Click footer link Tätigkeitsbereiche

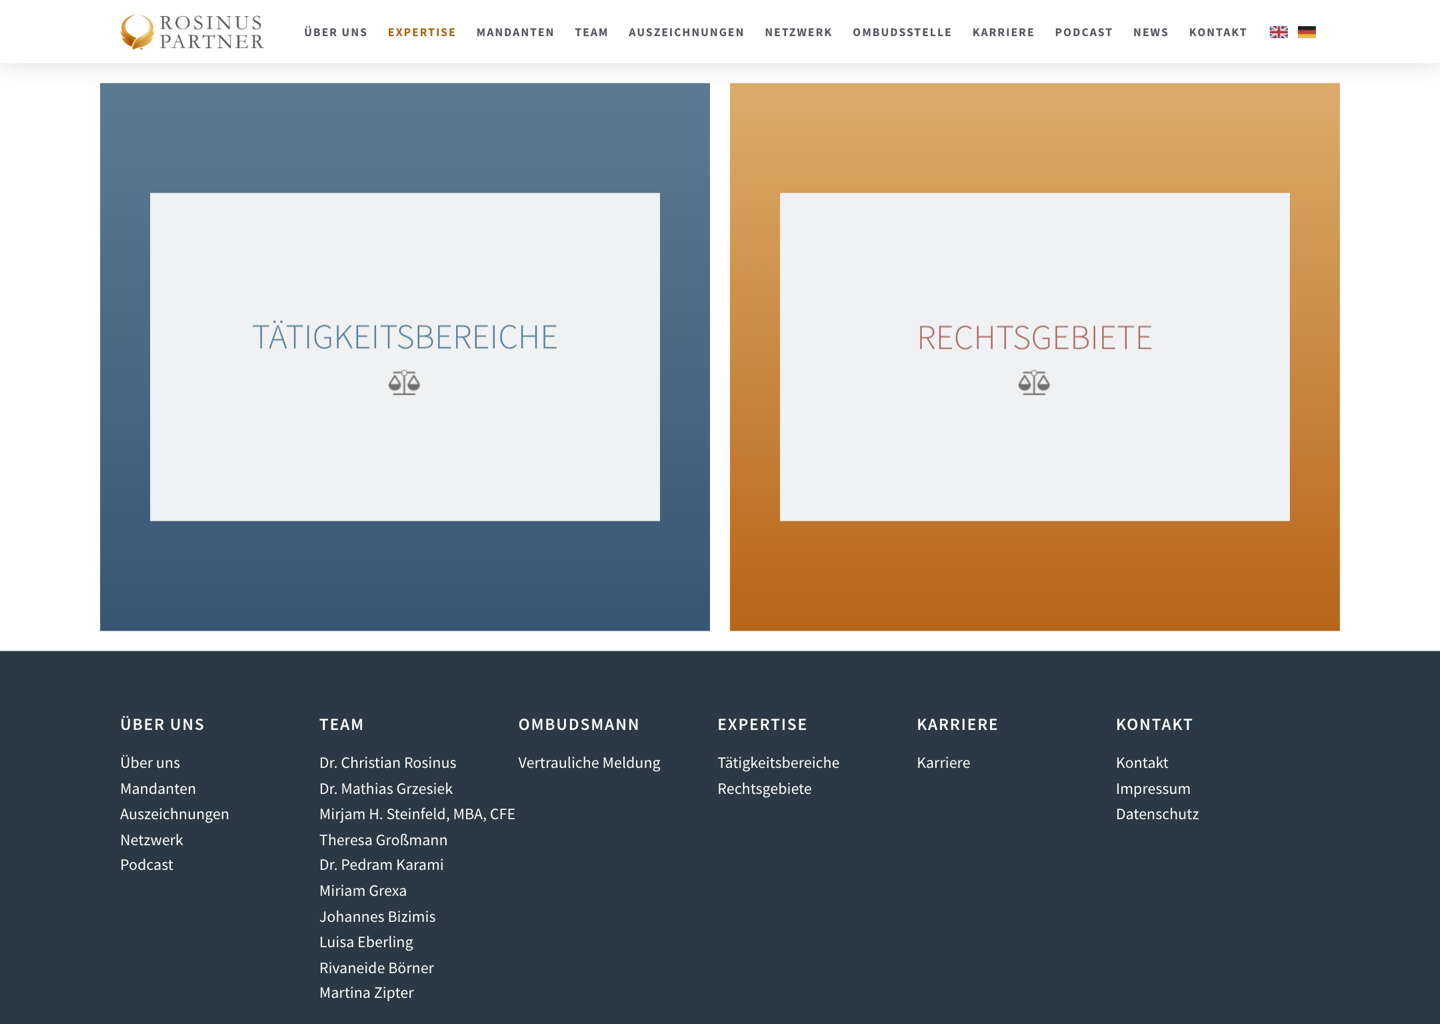(778, 762)
